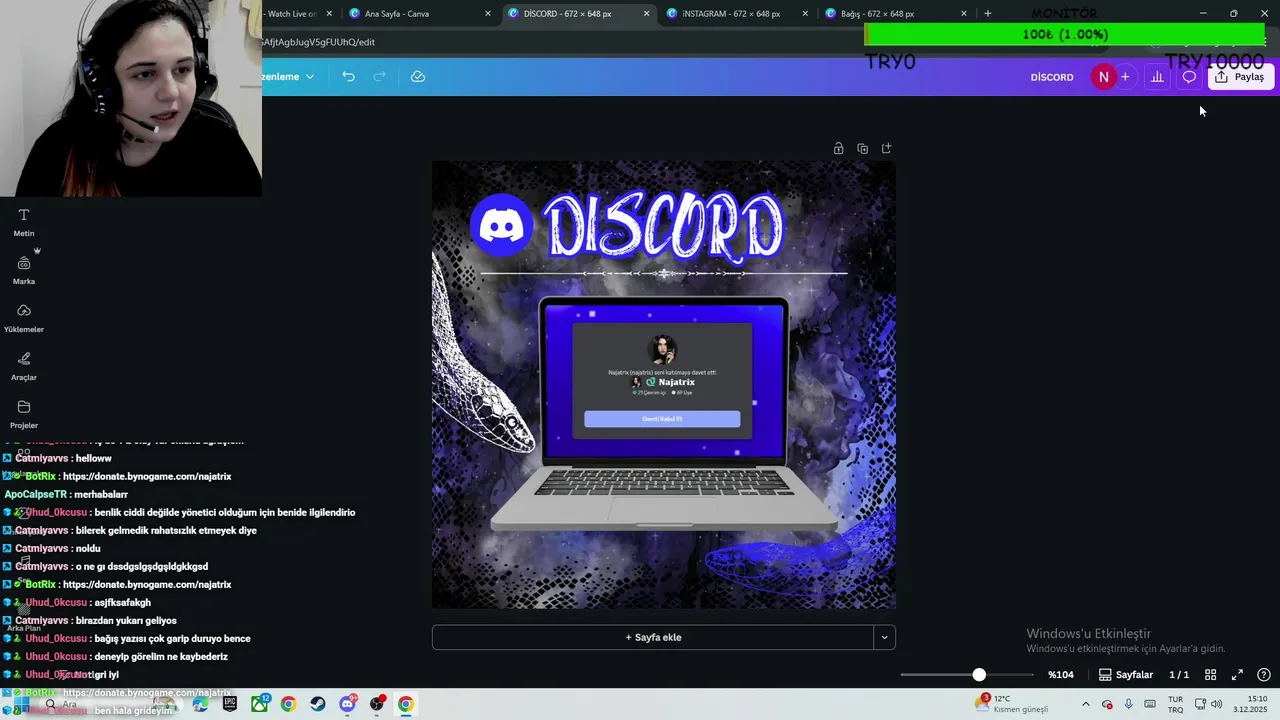Open the Sayfalar pages view
The image size is (1280, 720).
[x=1126, y=675]
